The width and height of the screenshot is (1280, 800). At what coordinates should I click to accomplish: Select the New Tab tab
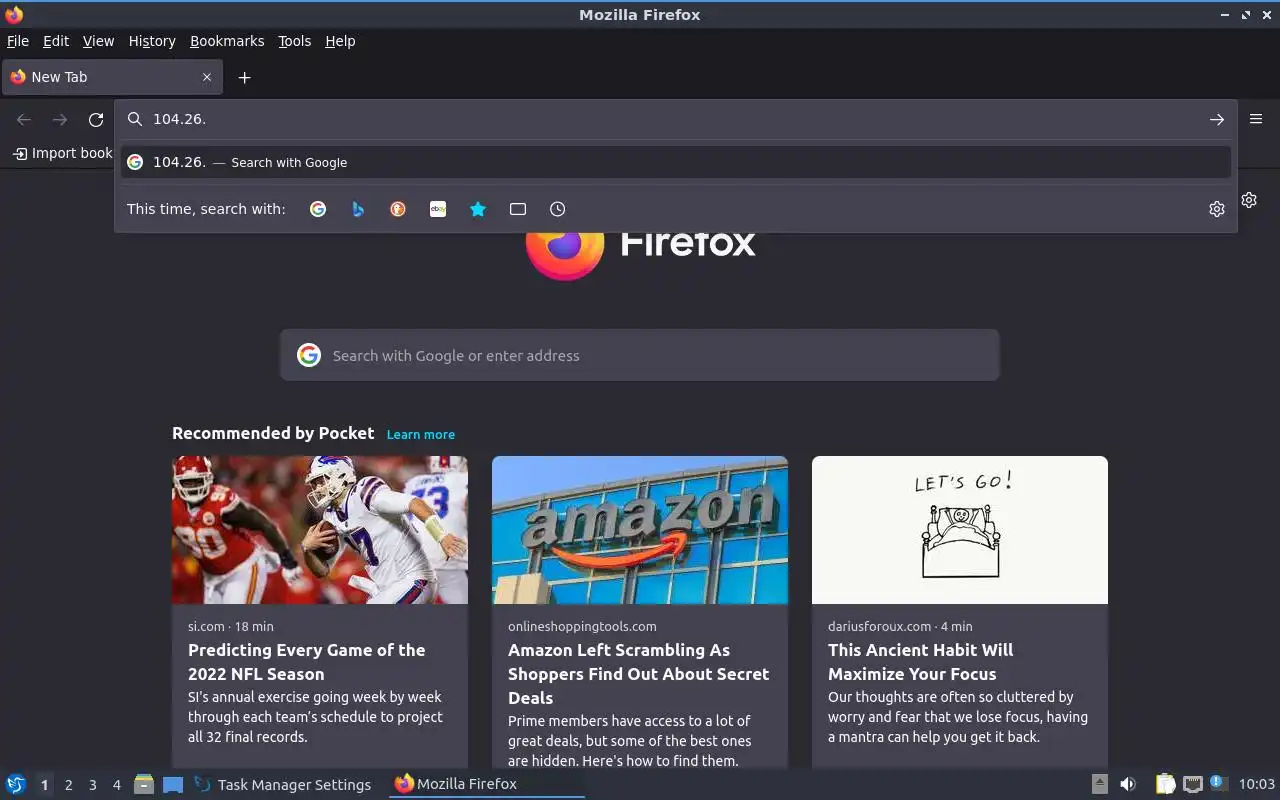[110, 77]
